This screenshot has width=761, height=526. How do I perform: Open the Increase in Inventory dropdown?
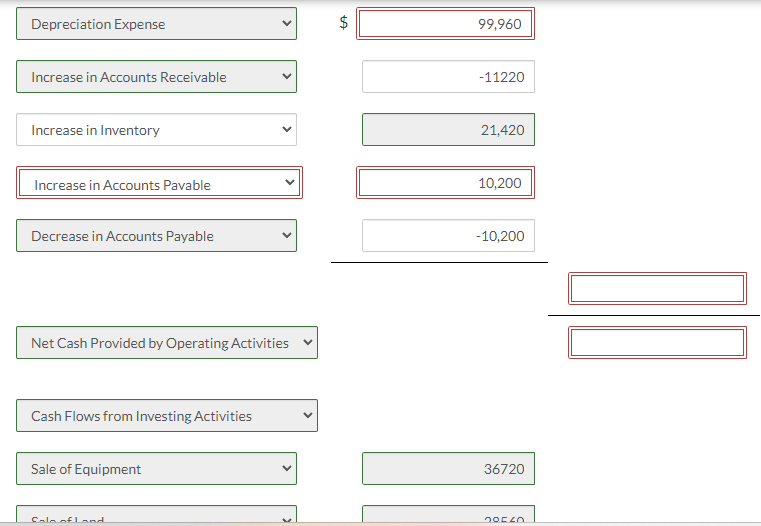tap(156, 130)
